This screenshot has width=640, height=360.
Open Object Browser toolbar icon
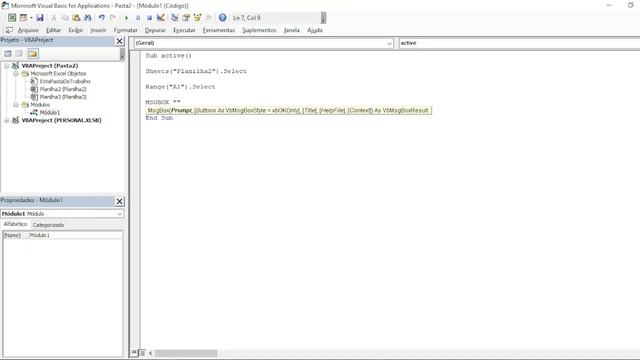click(x=198, y=18)
